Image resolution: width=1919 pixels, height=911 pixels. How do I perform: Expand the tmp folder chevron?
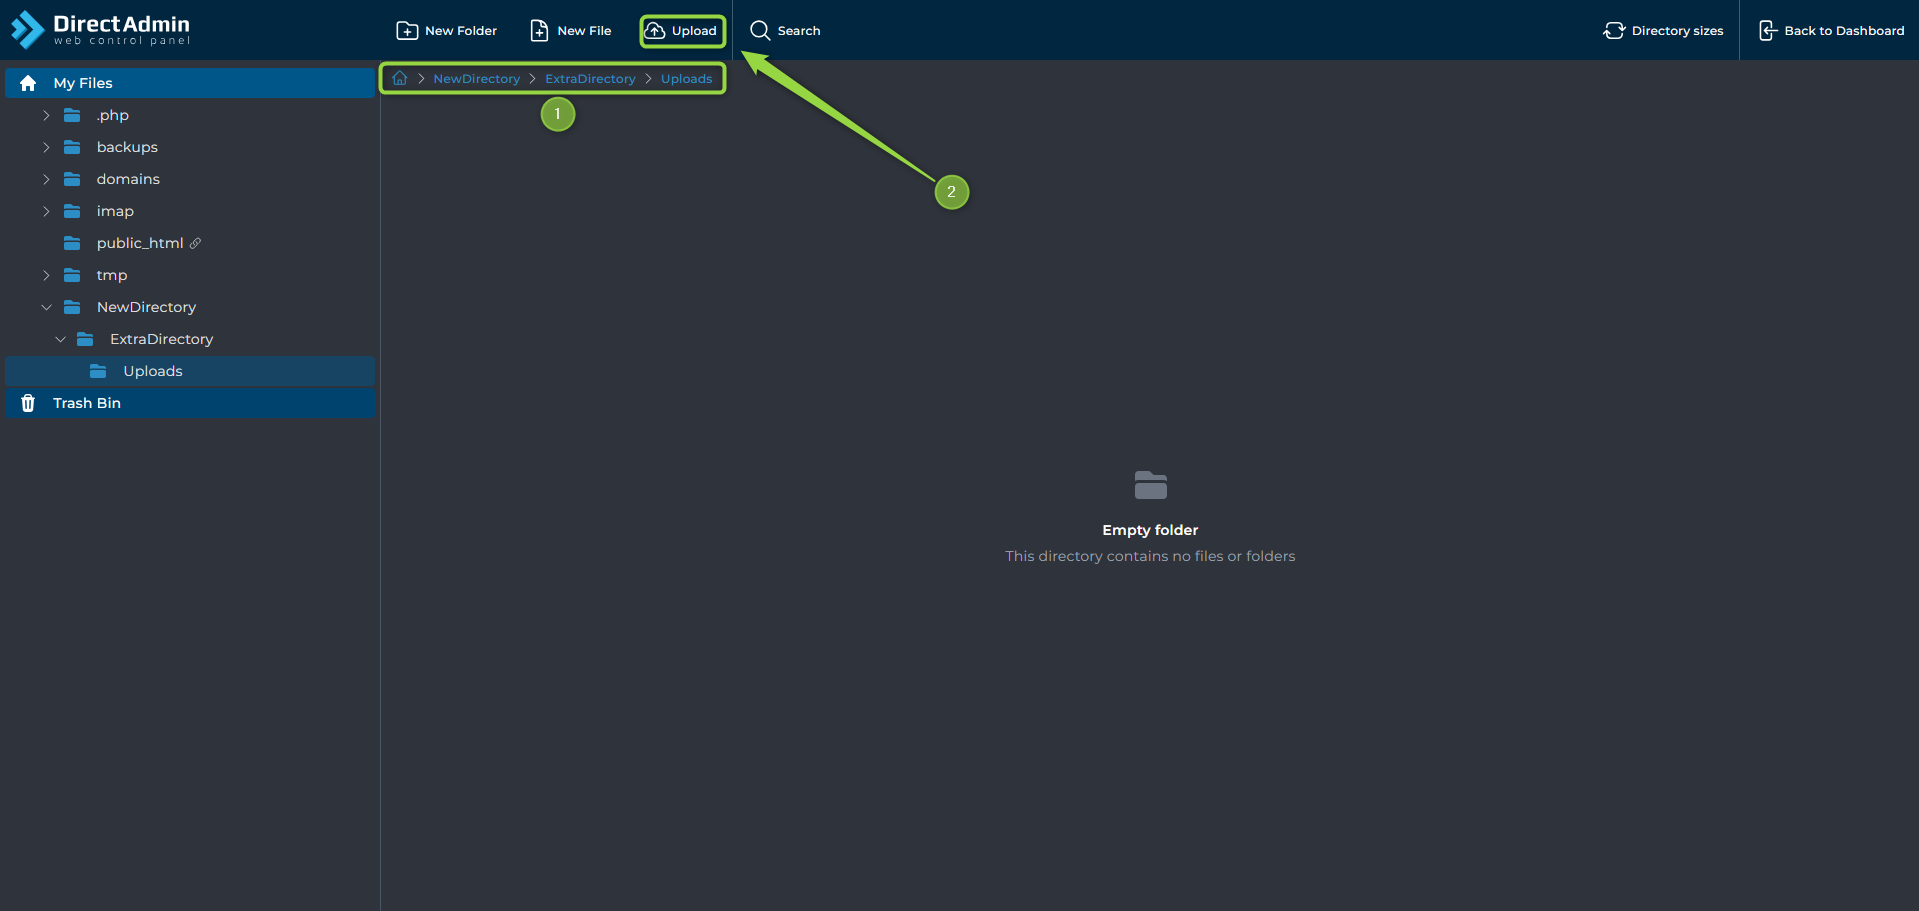click(x=46, y=275)
